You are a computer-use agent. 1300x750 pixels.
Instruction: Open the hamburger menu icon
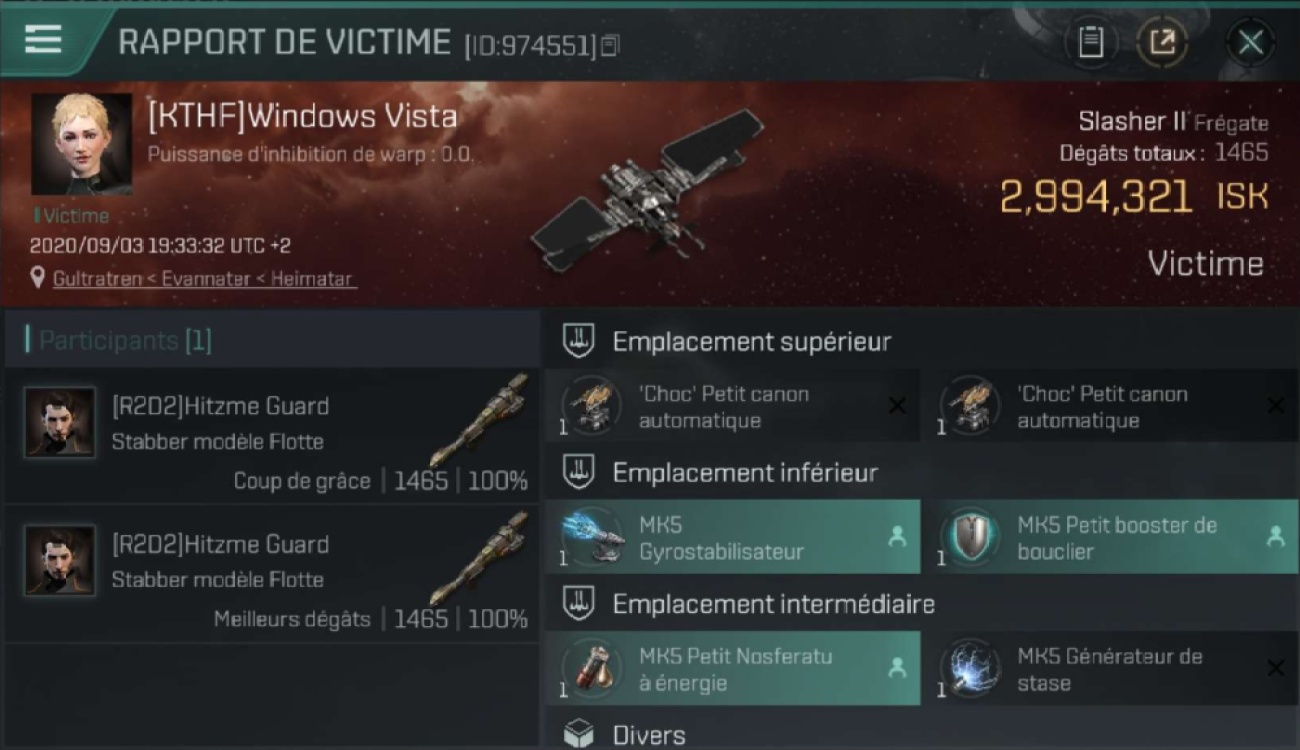[43, 39]
